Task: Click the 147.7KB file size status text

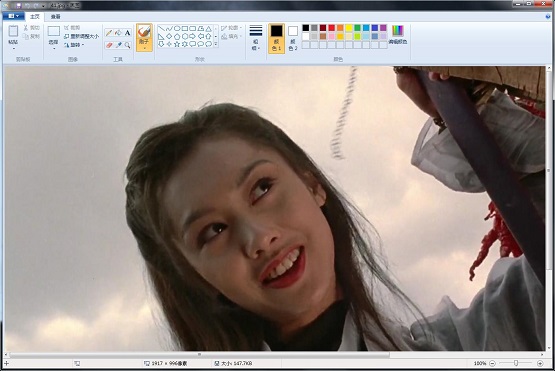Action: 236,363
